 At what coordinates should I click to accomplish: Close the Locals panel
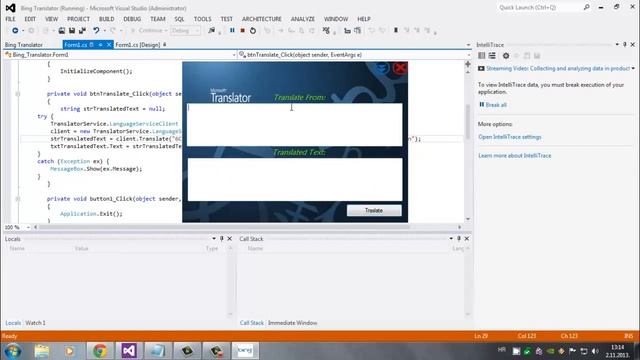pyautogui.click(x=229, y=239)
